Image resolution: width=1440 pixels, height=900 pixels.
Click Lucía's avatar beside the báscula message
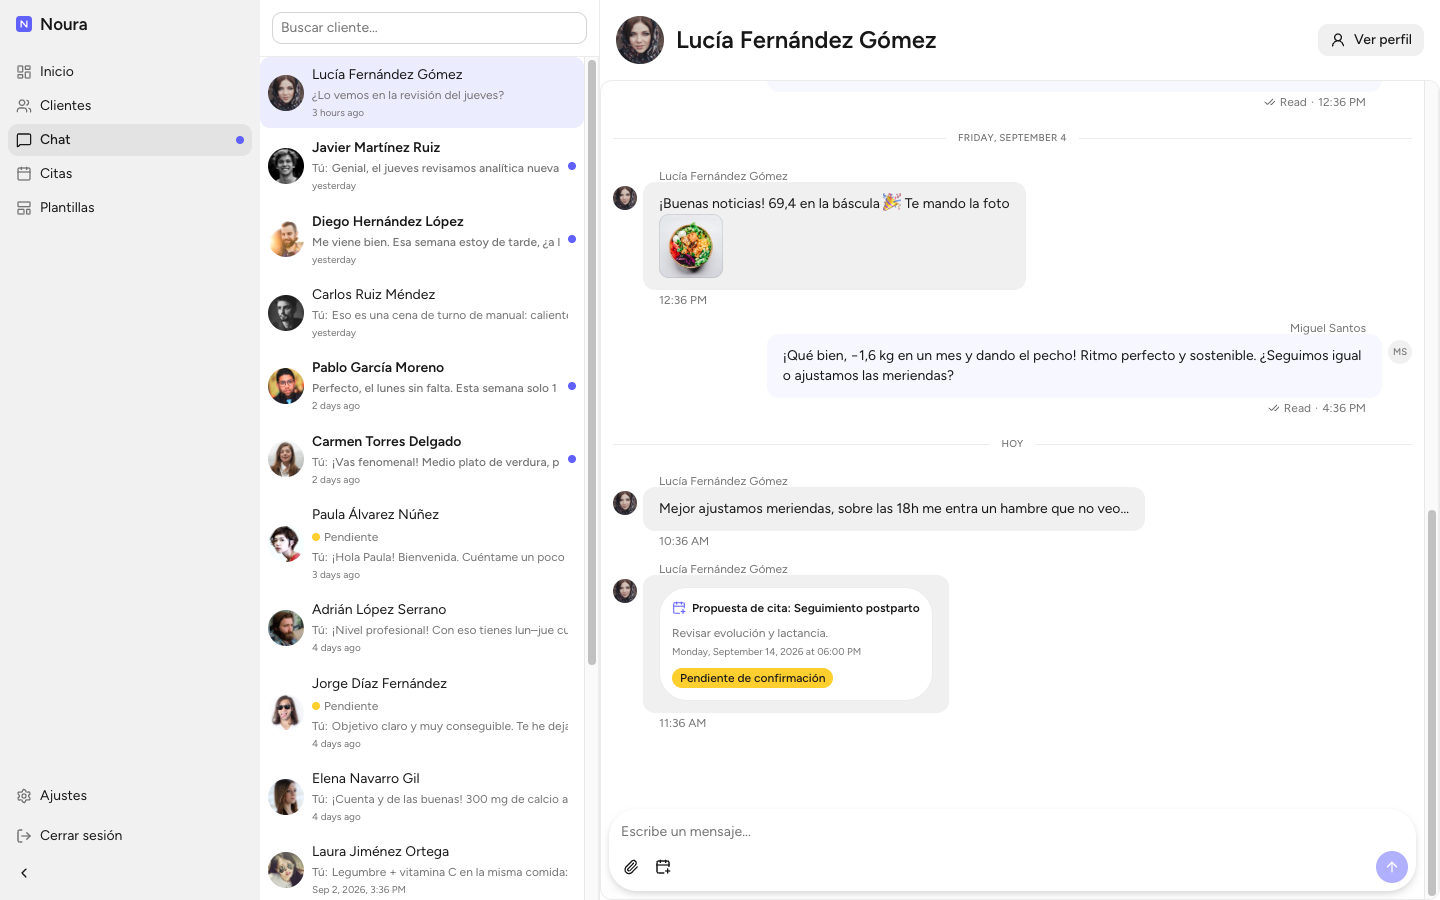pyautogui.click(x=625, y=198)
